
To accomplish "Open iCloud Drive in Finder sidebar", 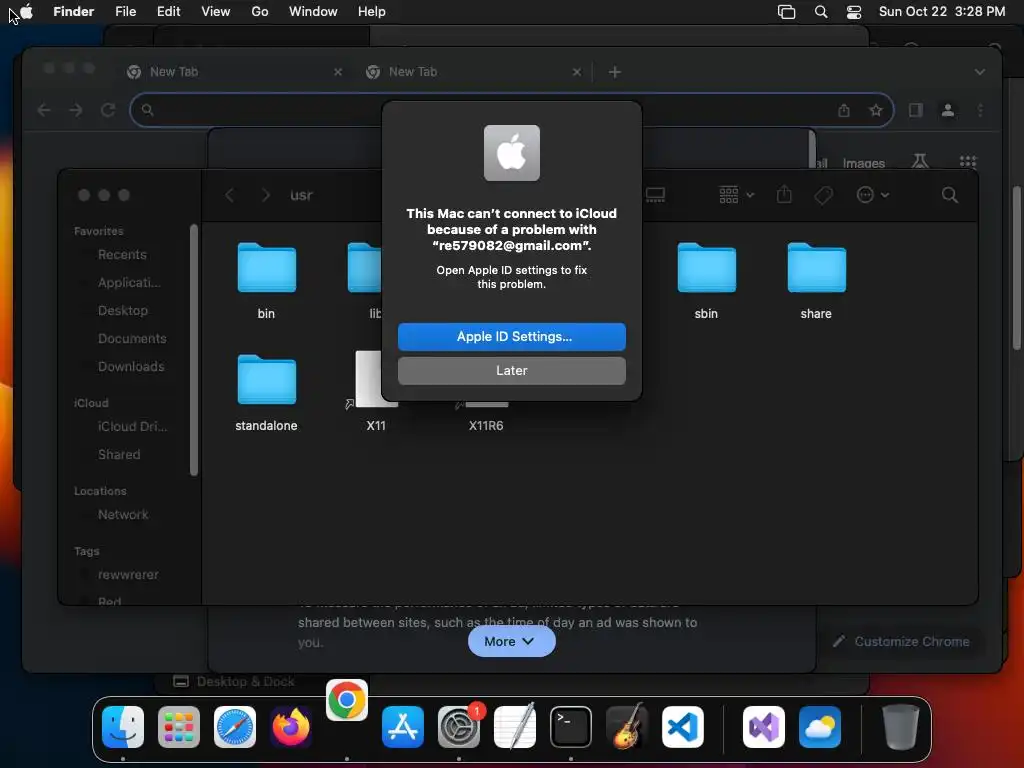I will tap(133, 426).
